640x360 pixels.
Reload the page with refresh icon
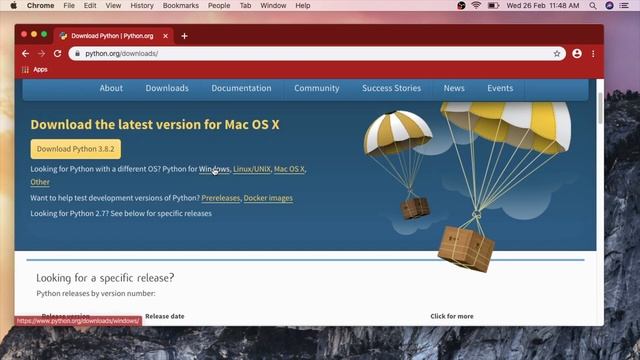[x=58, y=53]
